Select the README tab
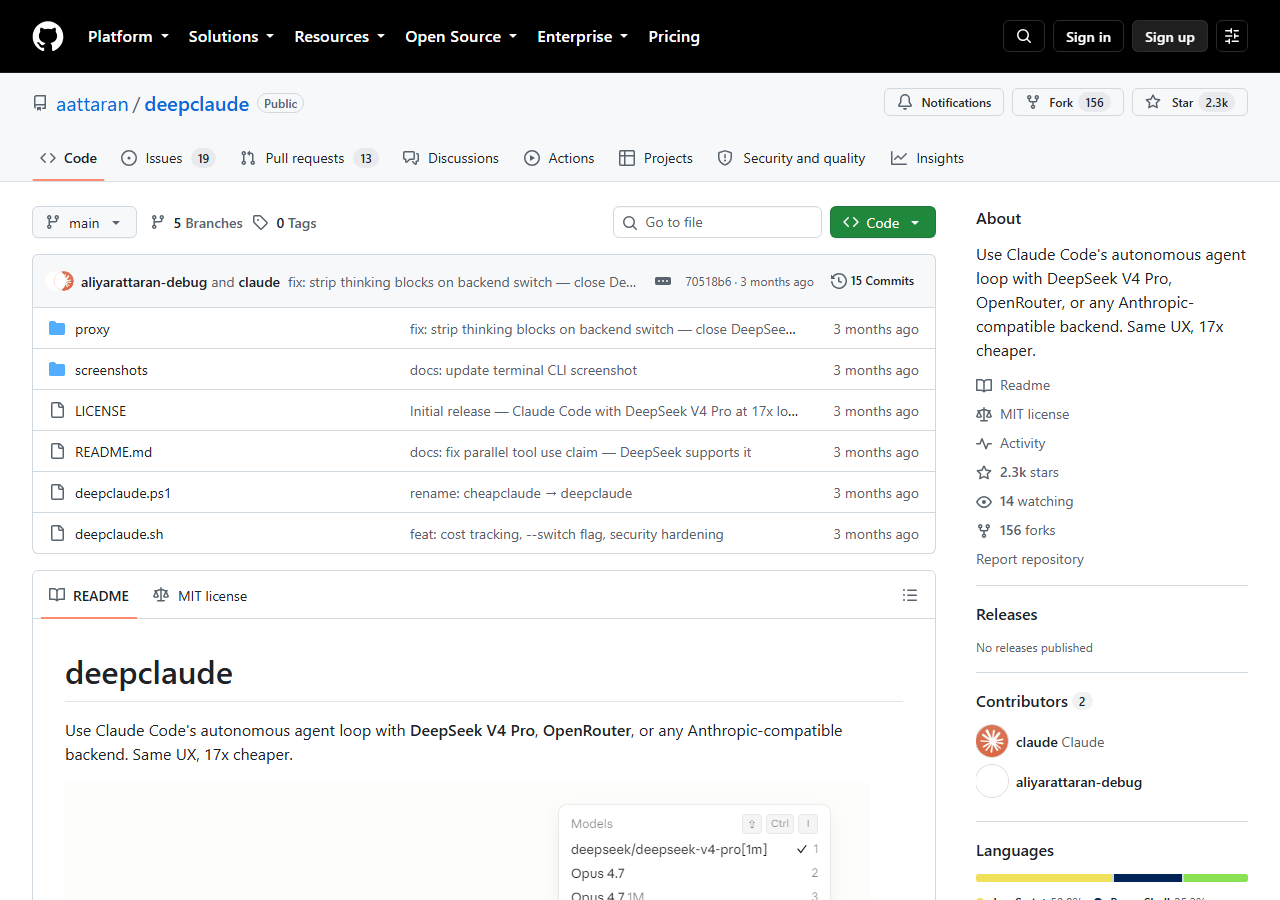 89,595
